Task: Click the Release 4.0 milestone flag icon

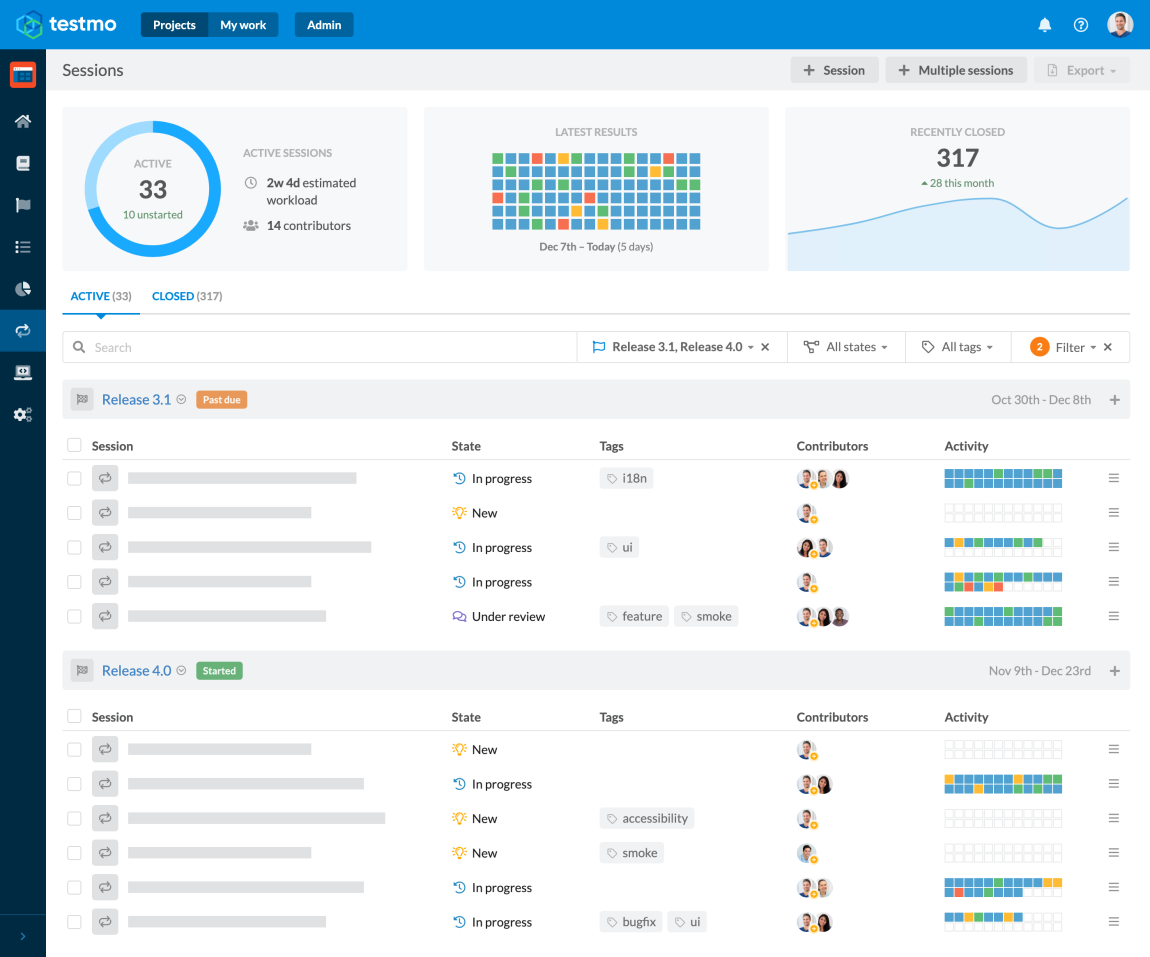Action: coord(82,670)
